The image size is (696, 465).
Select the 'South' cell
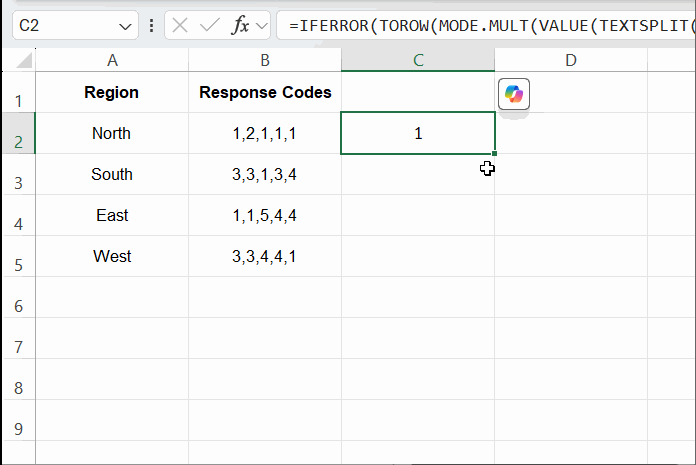tap(112, 174)
